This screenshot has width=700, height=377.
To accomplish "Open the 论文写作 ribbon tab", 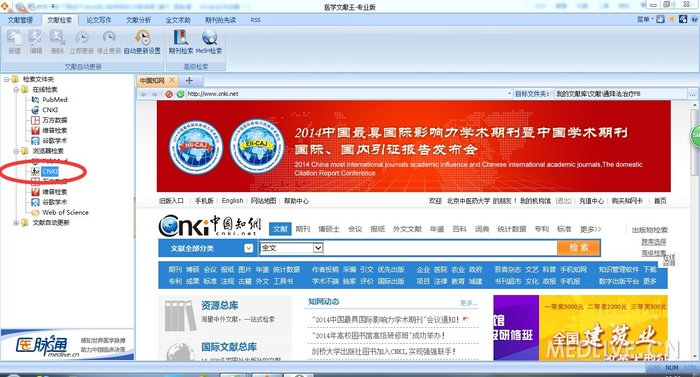I will coord(99,20).
